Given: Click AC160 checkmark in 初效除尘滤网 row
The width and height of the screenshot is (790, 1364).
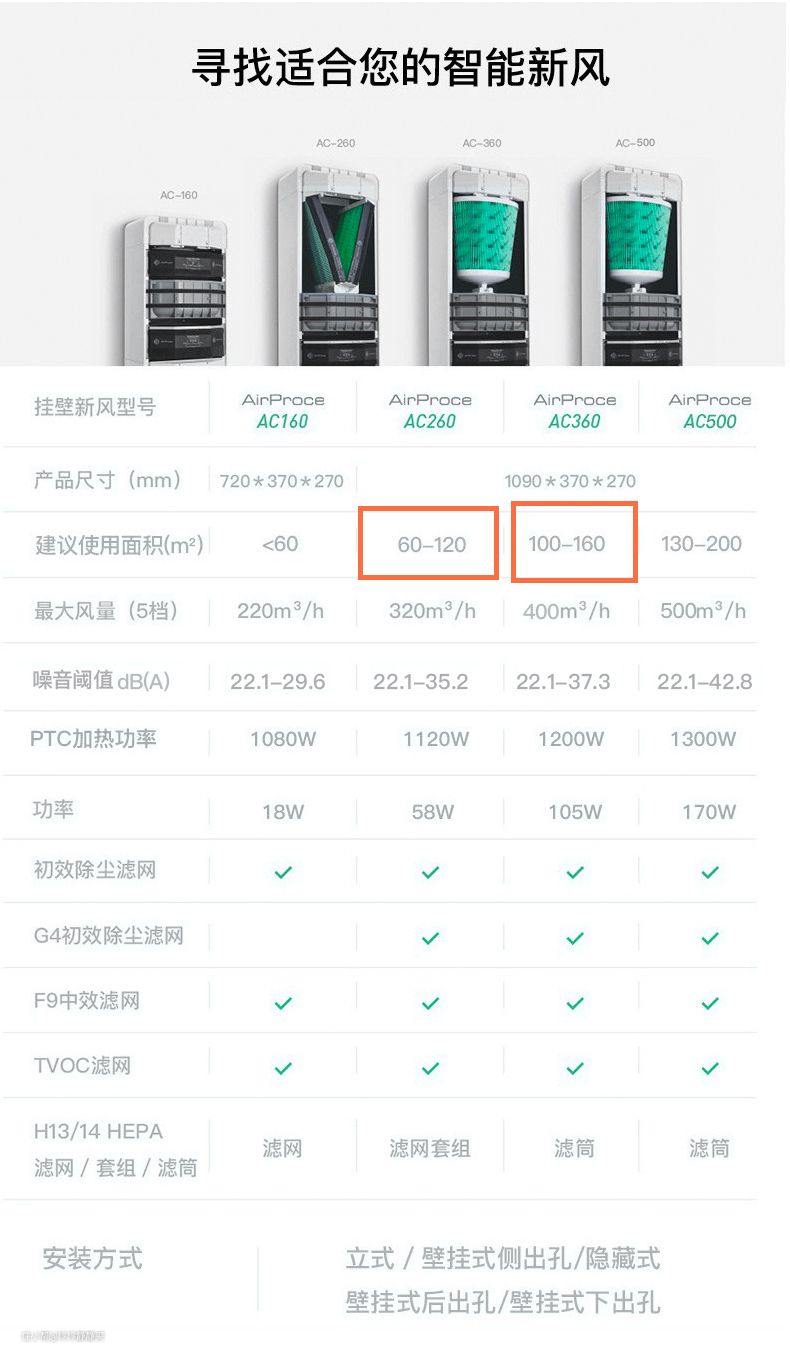Looking at the screenshot, I should point(283,872).
